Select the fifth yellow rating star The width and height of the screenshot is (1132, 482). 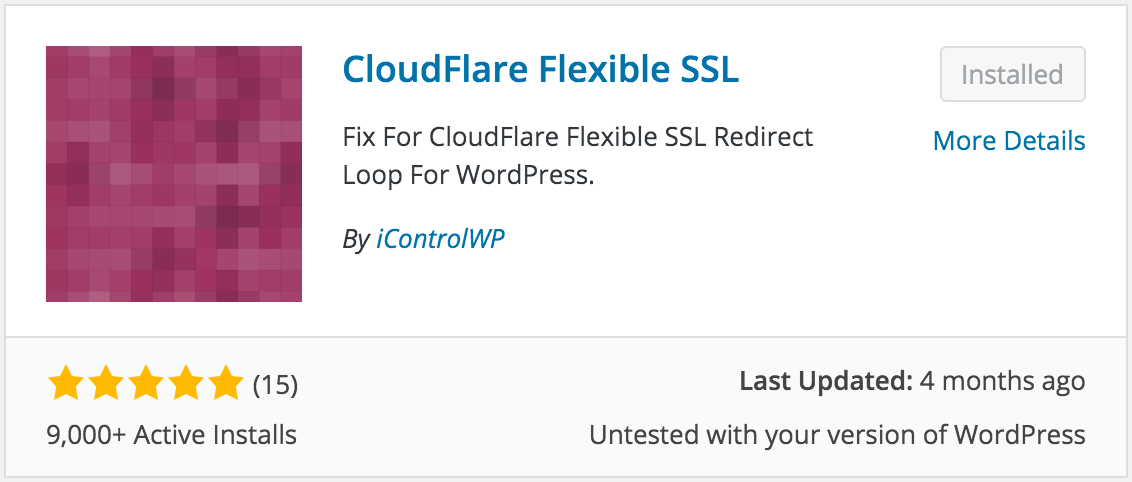point(225,383)
